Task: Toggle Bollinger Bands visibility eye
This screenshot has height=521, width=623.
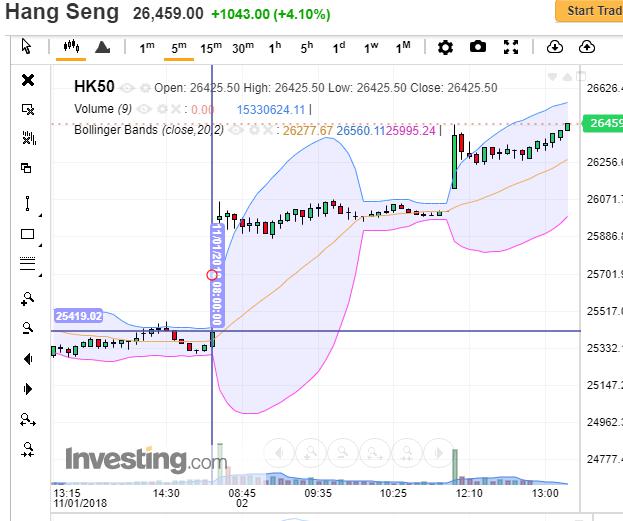Action: [x=236, y=130]
